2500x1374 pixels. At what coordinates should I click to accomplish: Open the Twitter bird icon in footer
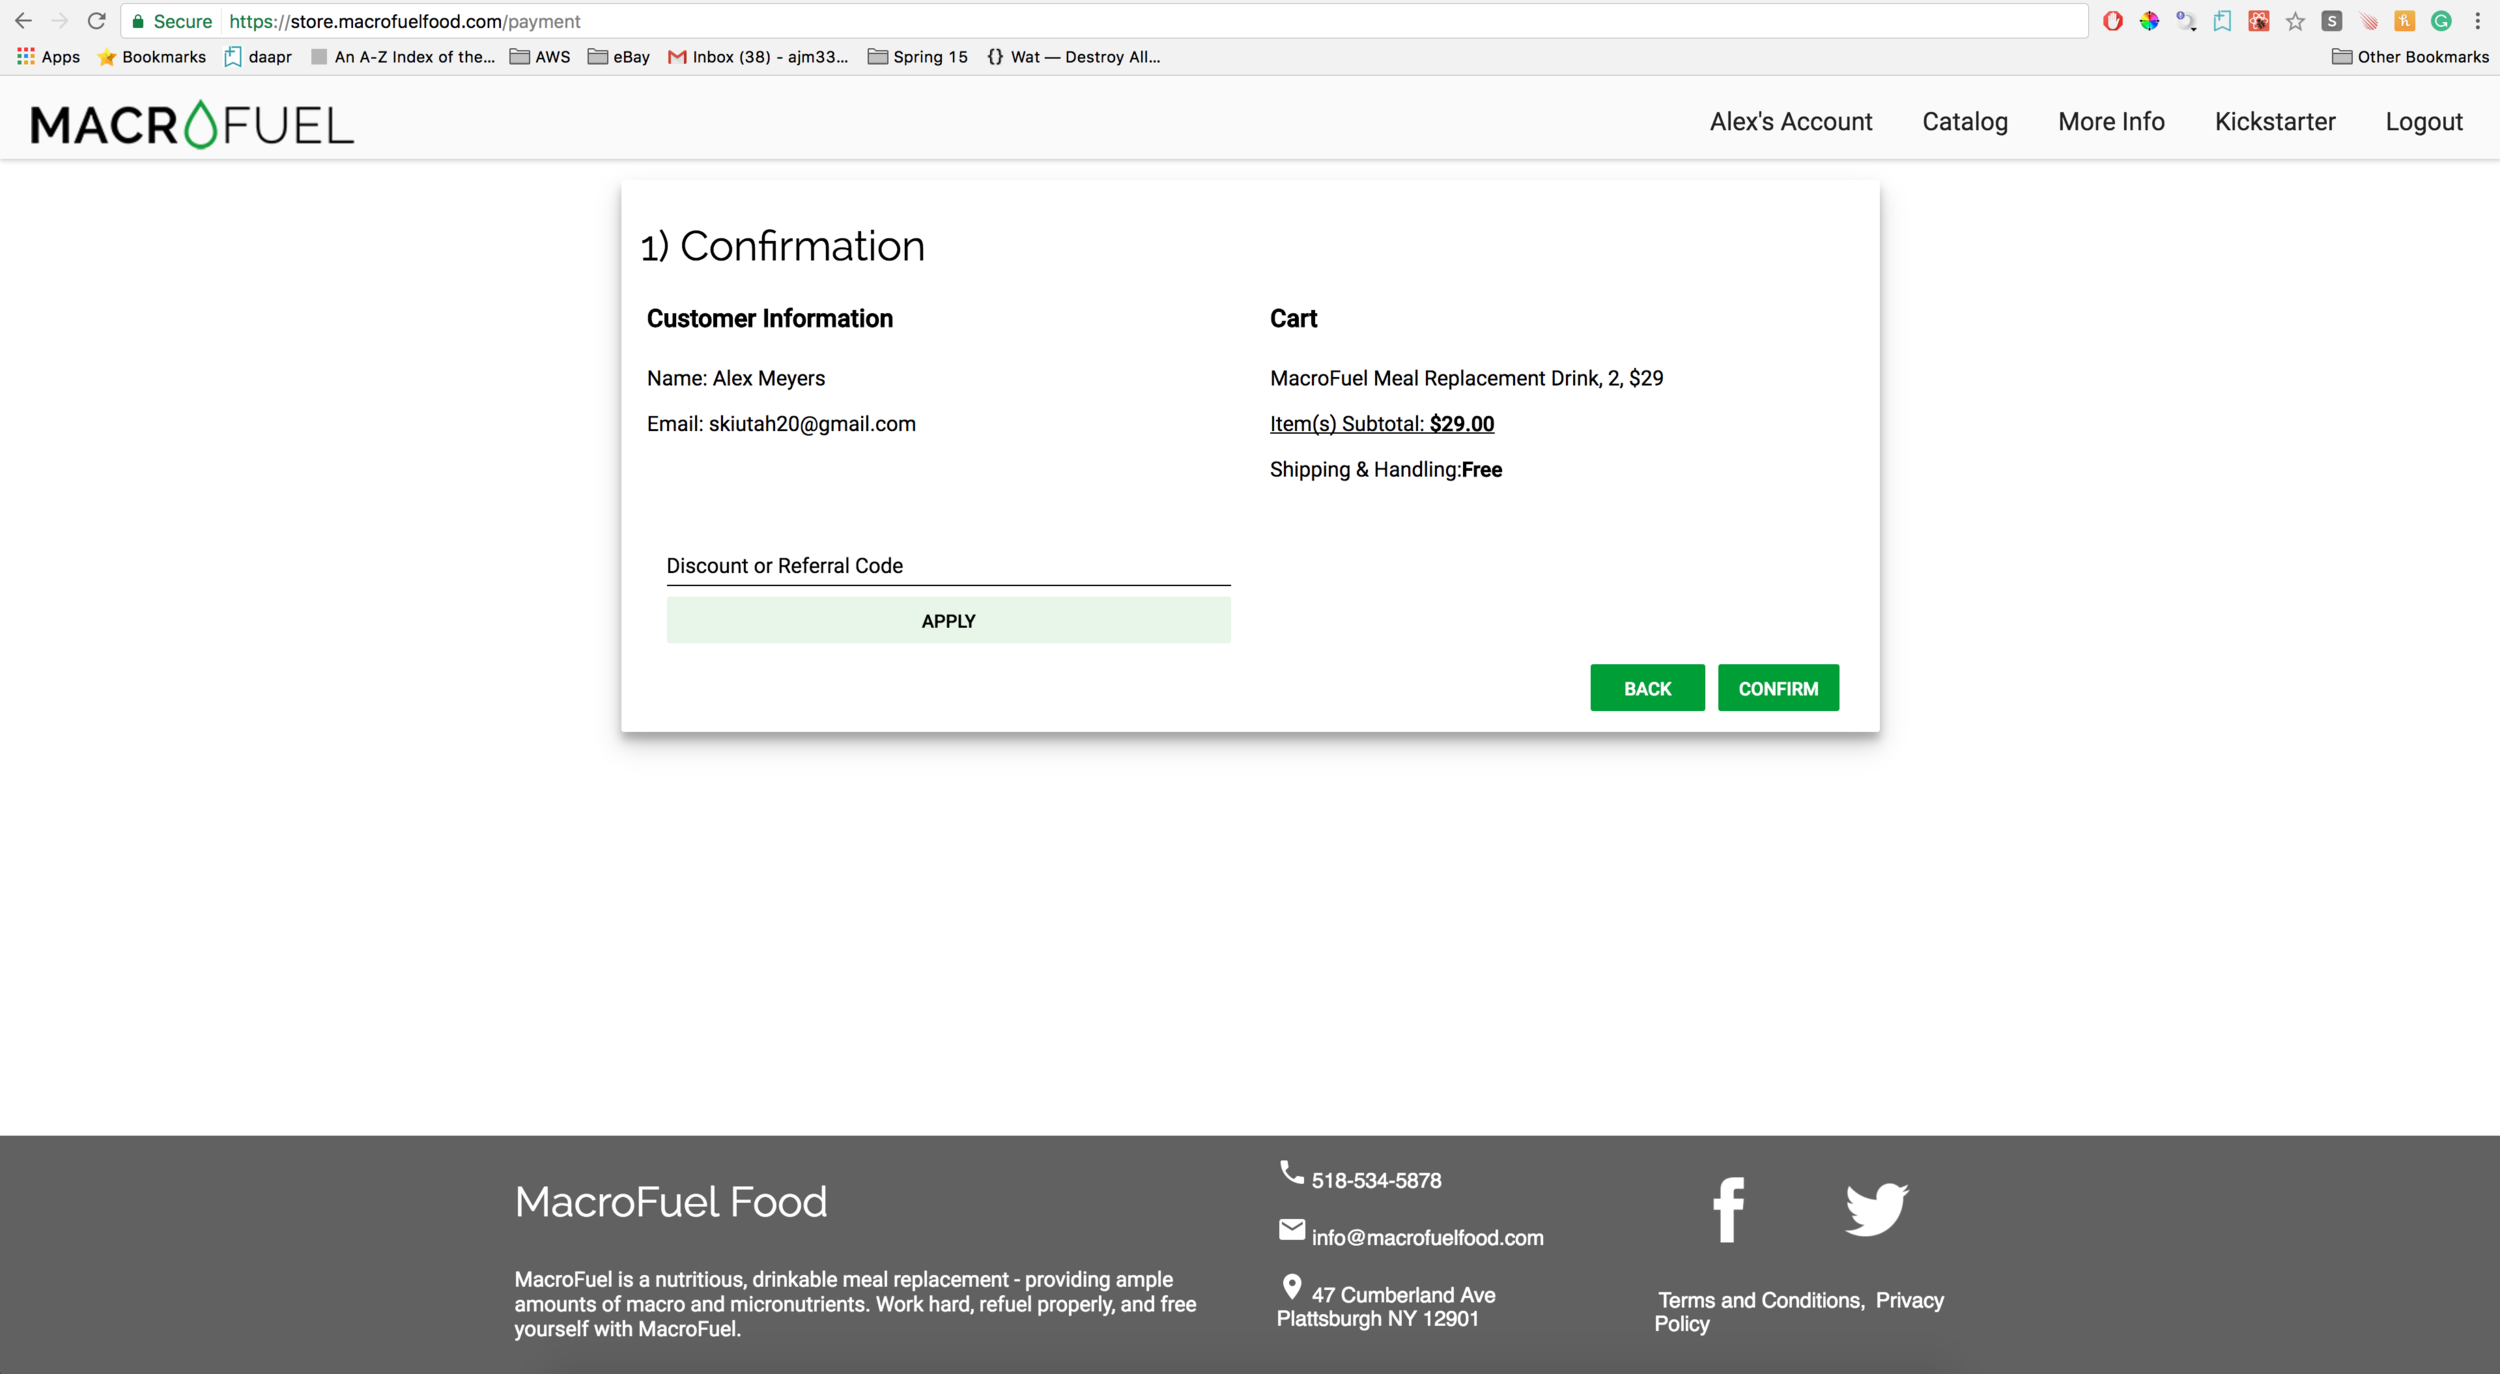pyautogui.click(x=1877, y=1209)
